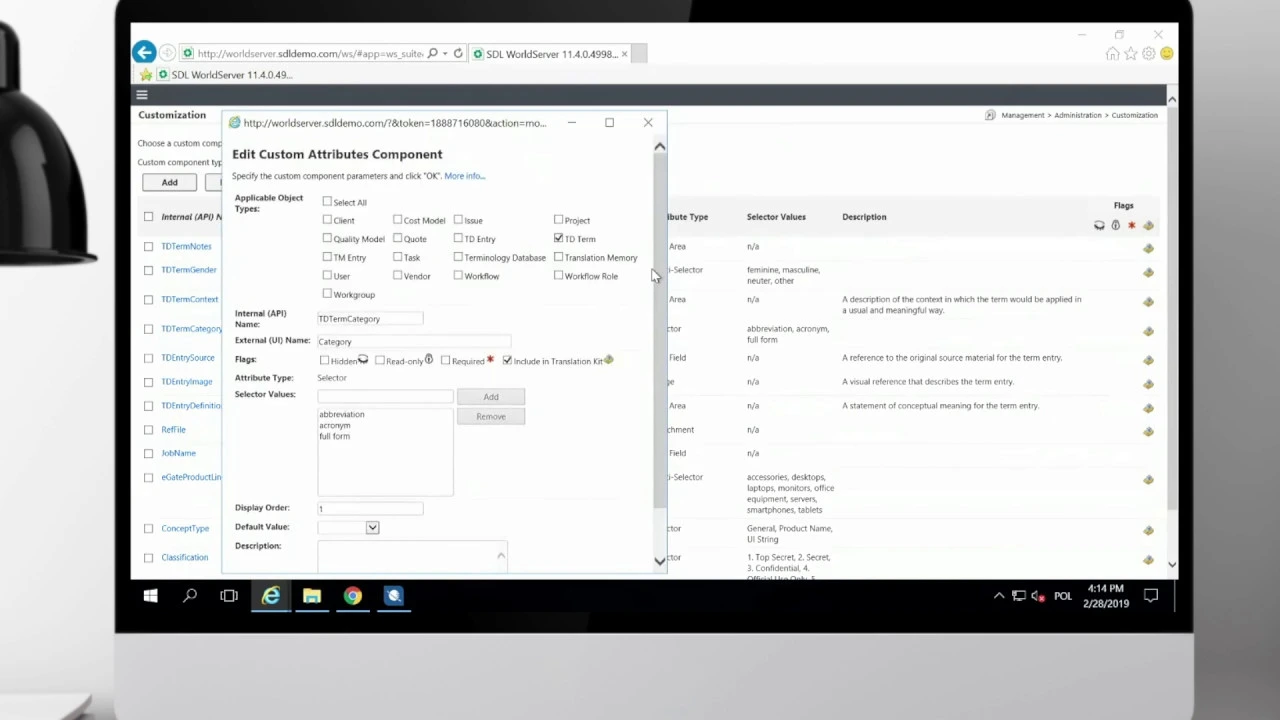Click the Hidden flag column header icon
The height and width of the screenshot is (720, 1280).
[1099, 225]
